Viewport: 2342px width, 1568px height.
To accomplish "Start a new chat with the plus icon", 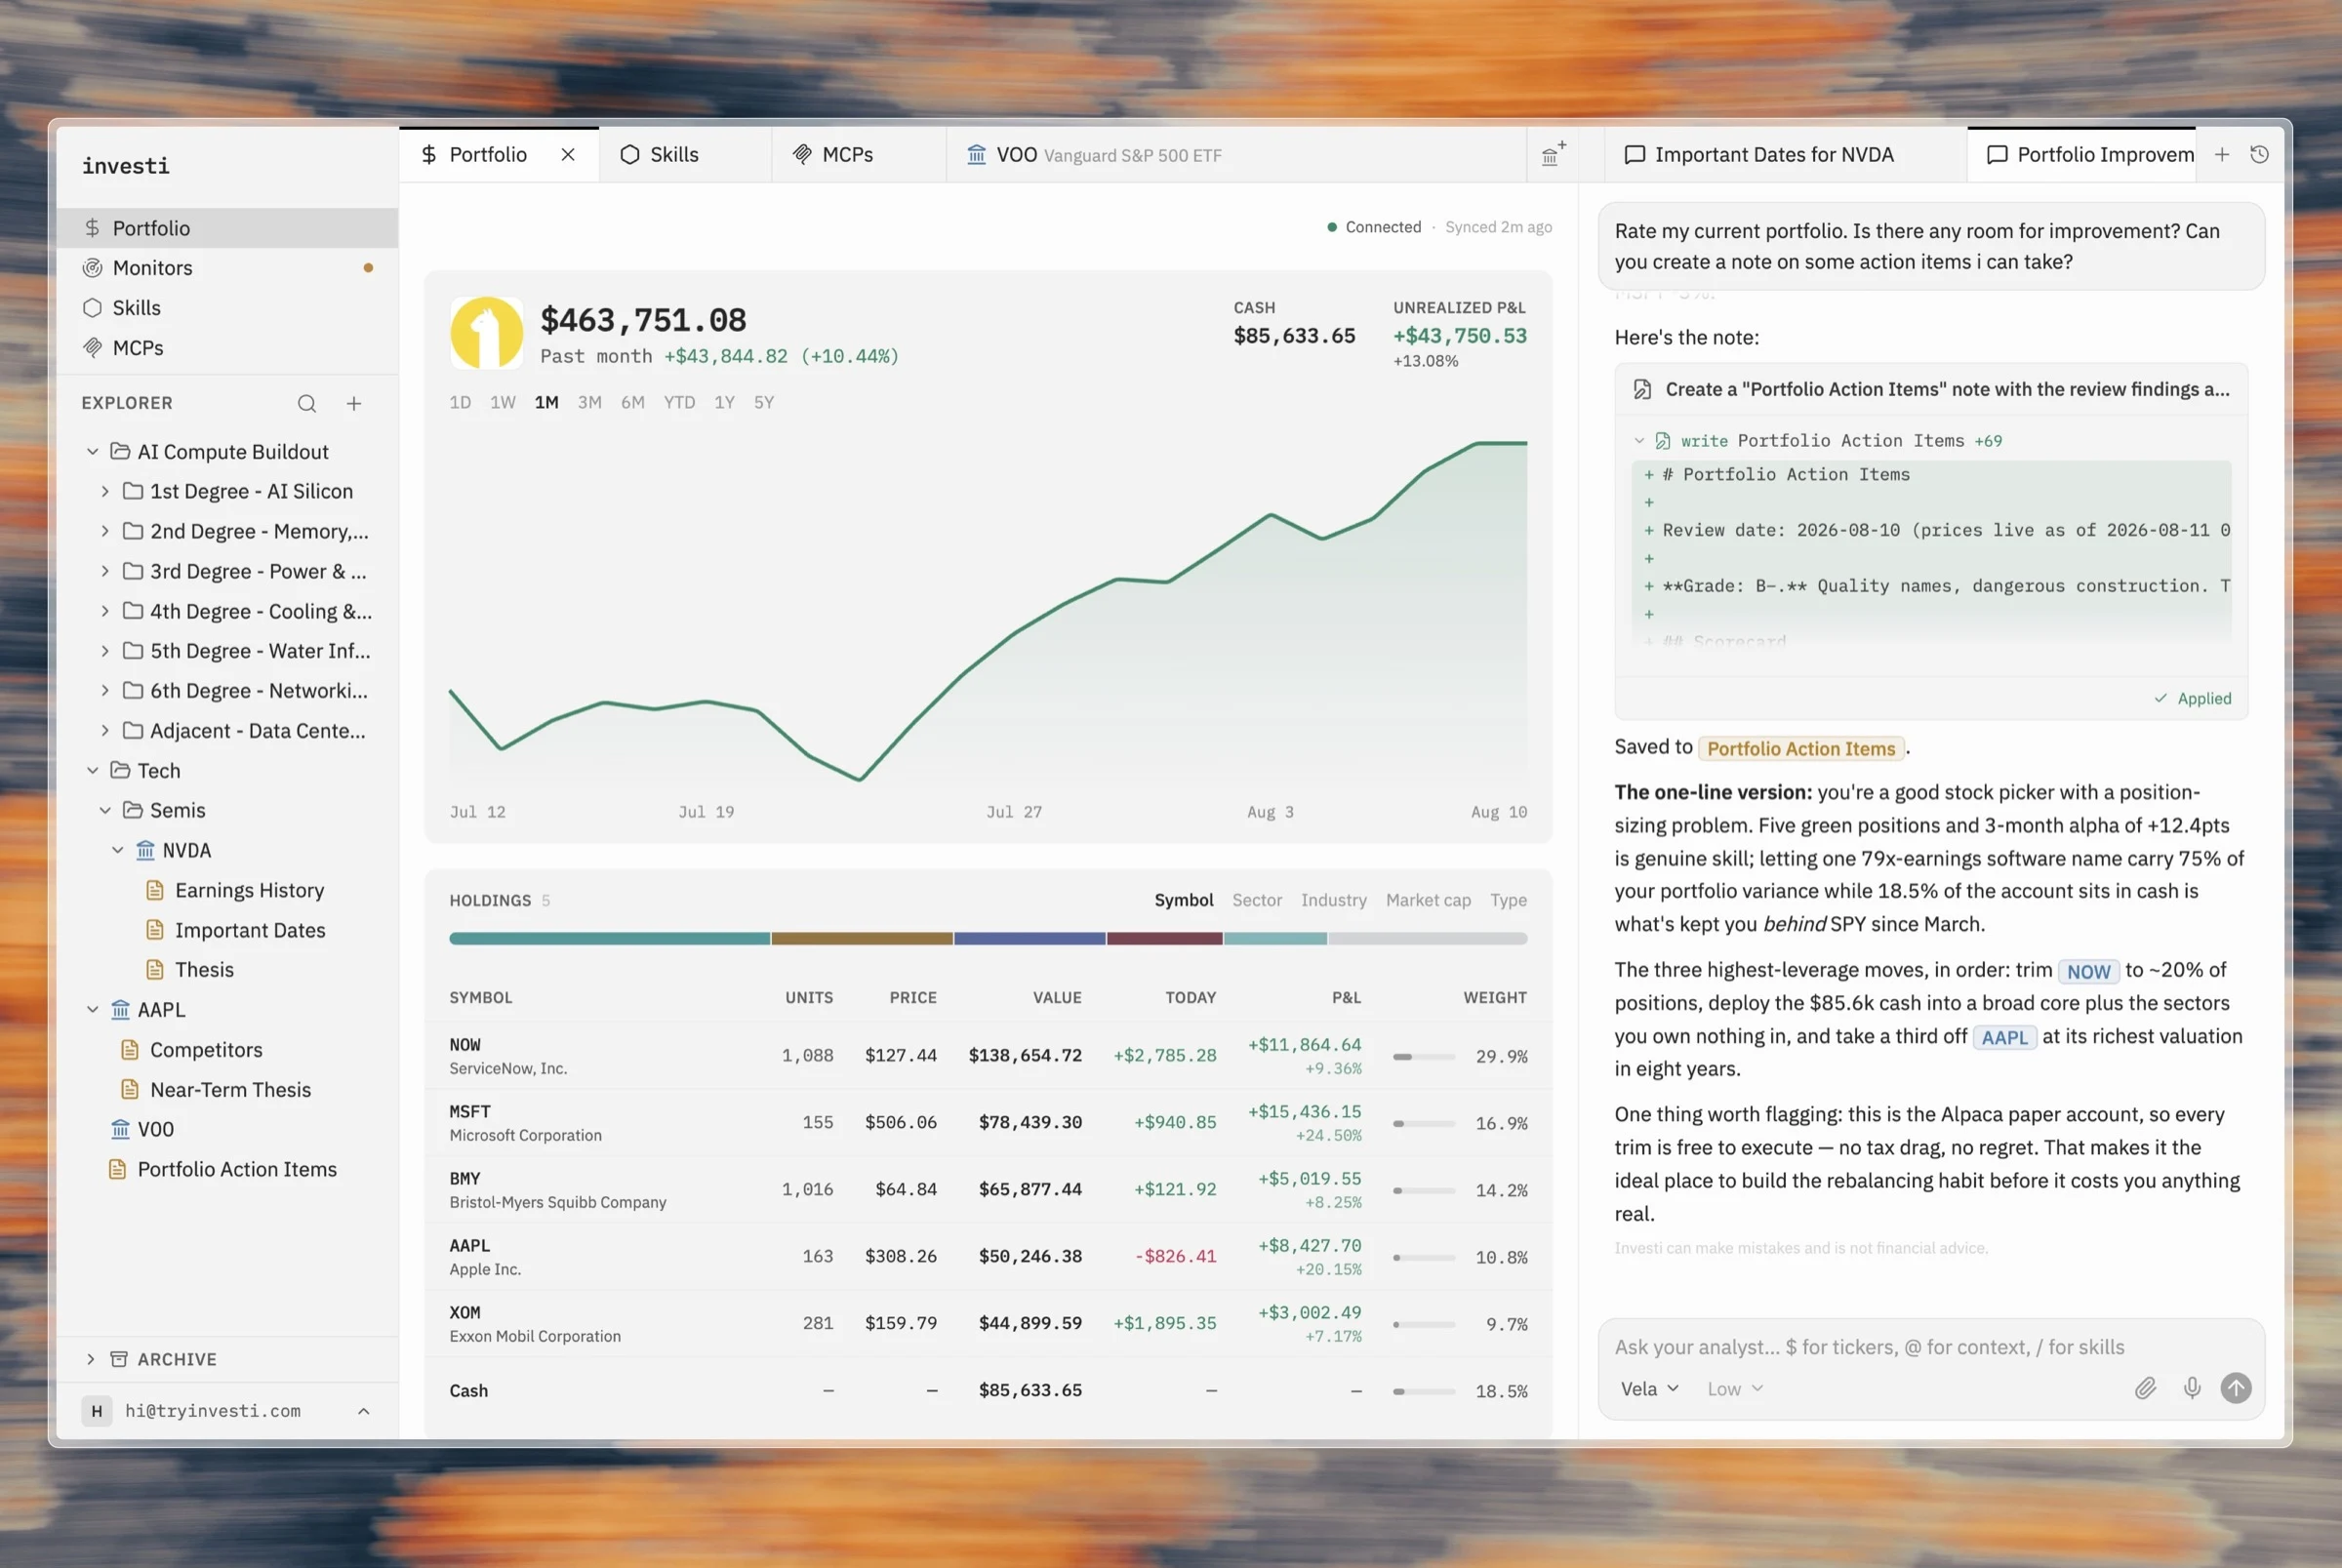I will [2222, 155].
